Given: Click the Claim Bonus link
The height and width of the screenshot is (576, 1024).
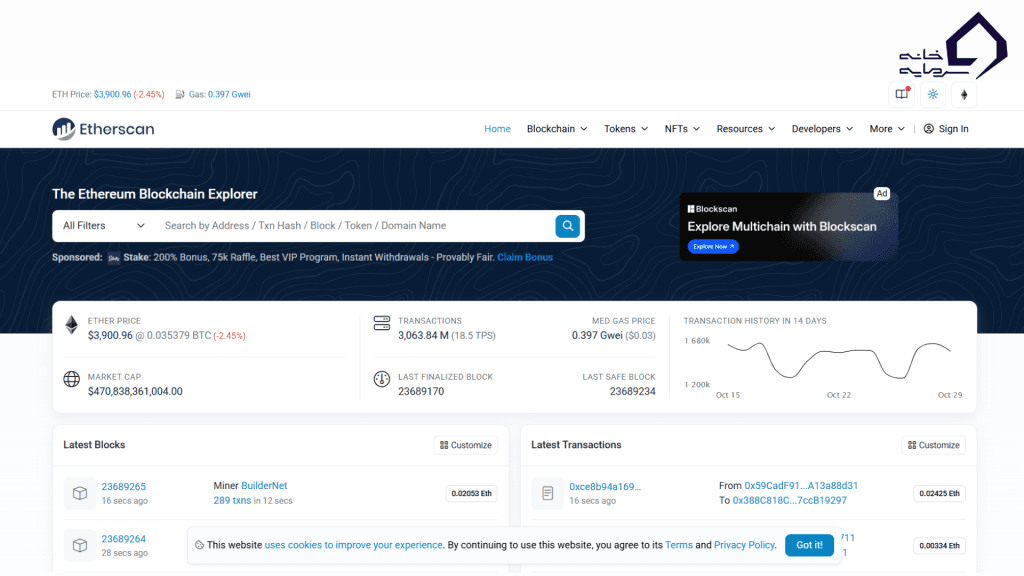Looking at the screenshot, I should tap(524, 257).
